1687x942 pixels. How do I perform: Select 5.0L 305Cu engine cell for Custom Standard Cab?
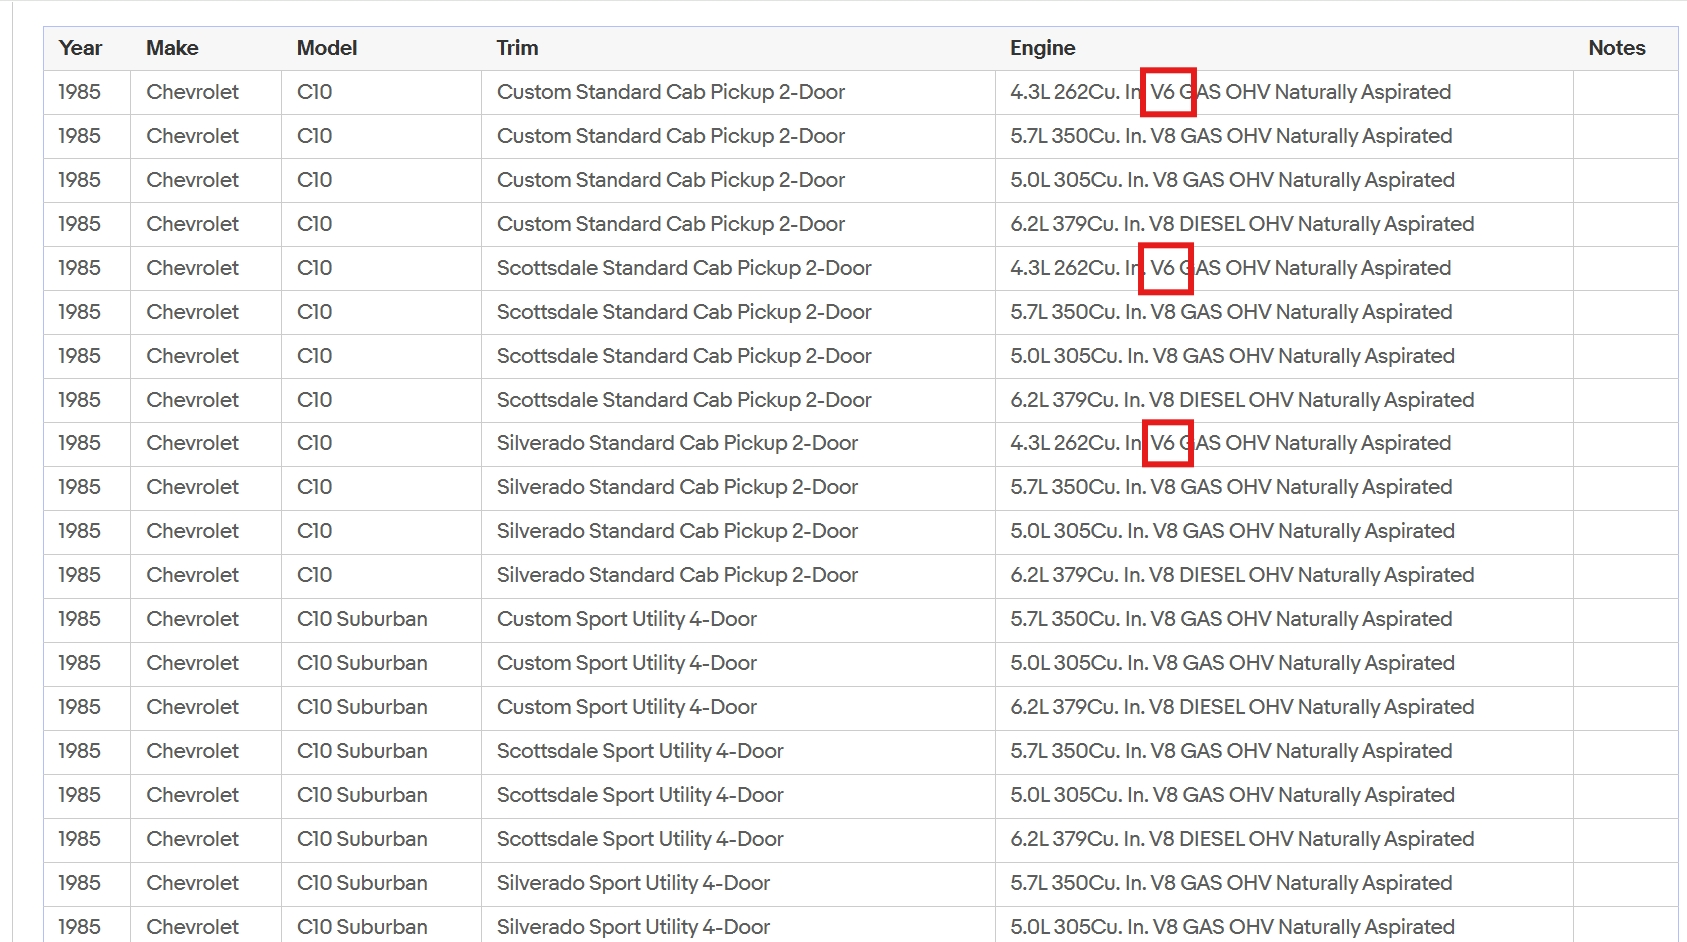click(x=1284, y=180)
